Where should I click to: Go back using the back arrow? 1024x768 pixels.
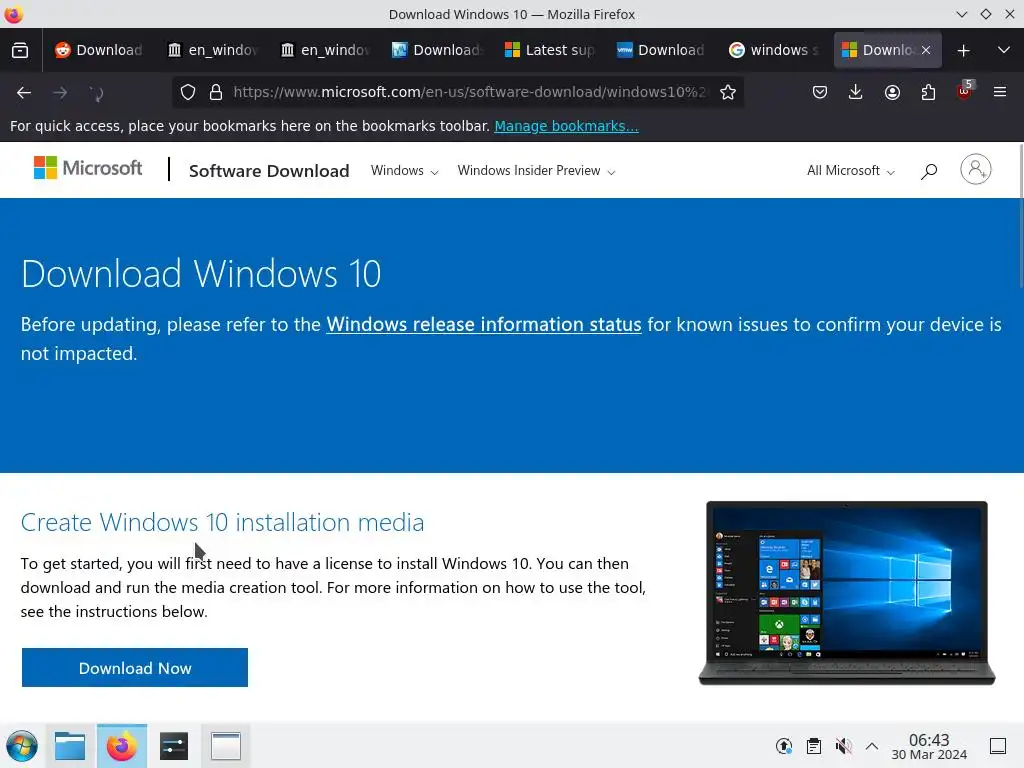(24, 93)
